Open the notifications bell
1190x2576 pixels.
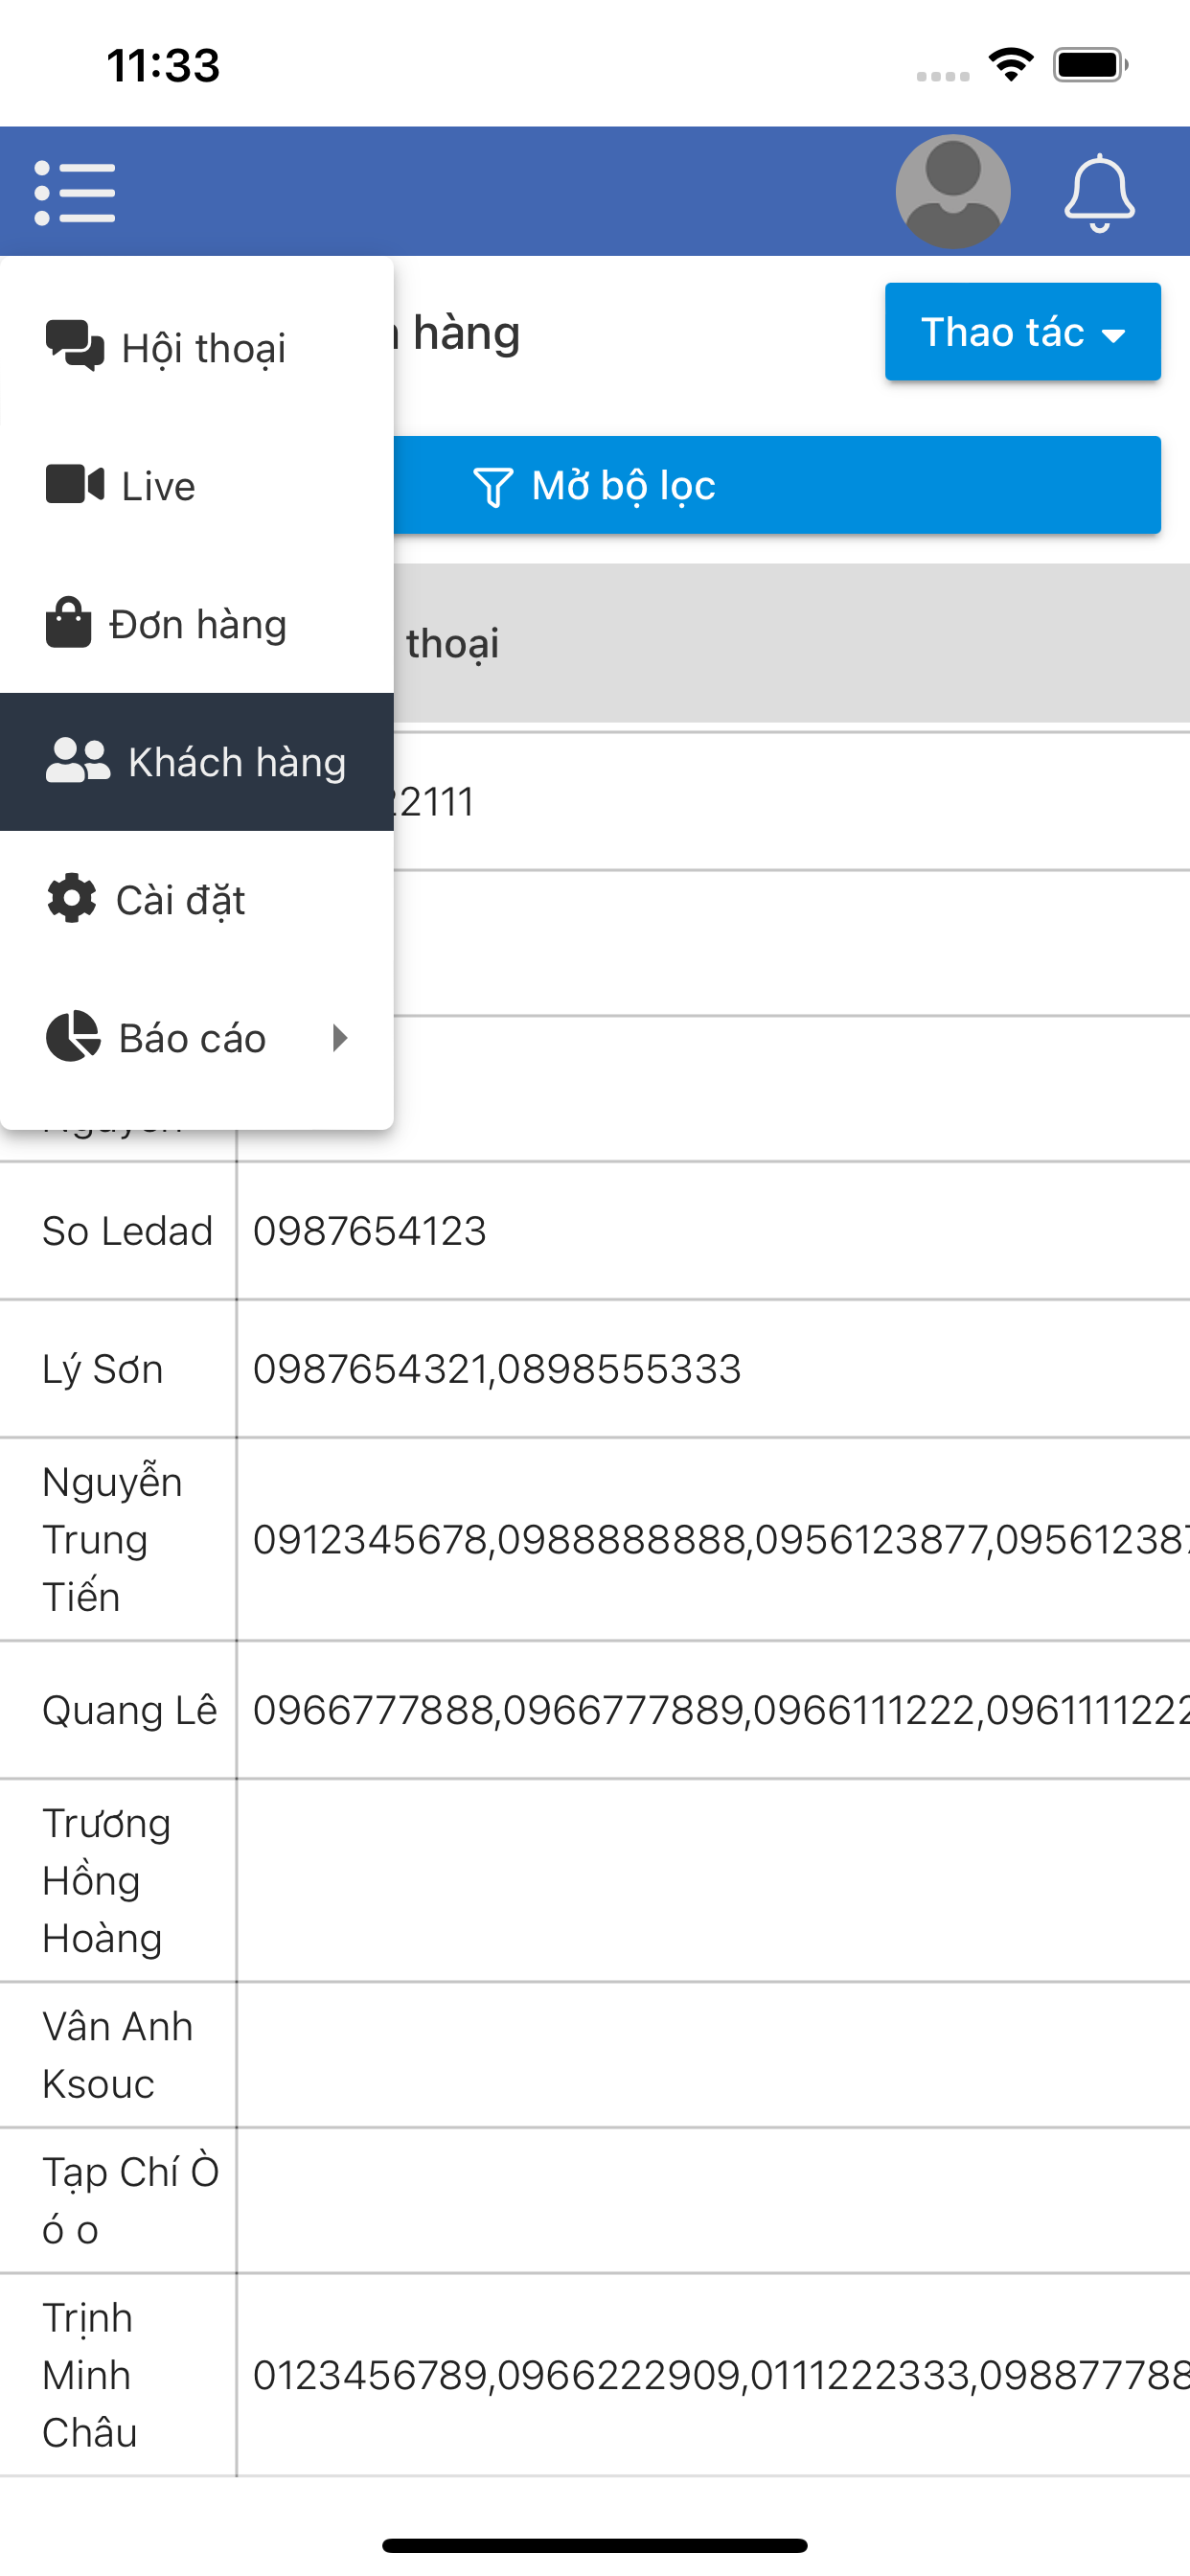(1098, 192)
